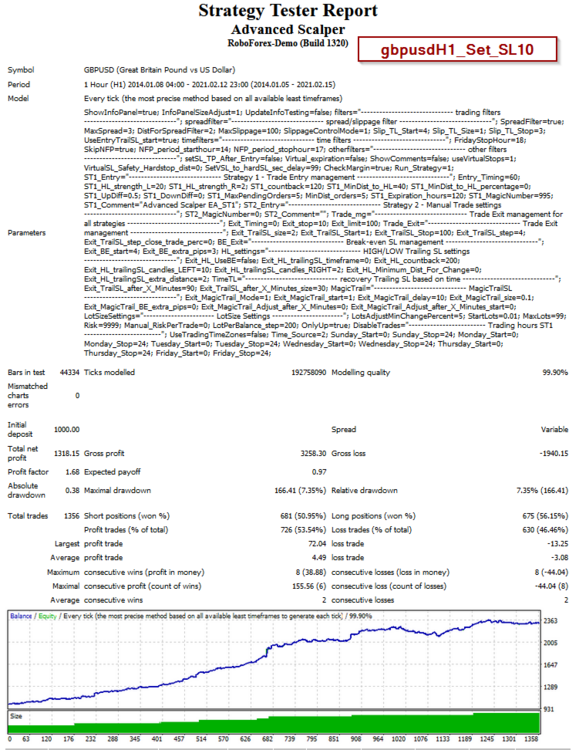This screenshot has height=750, width=579.
Task: Click the Equity legend in the chart
Action: [47, 616]
